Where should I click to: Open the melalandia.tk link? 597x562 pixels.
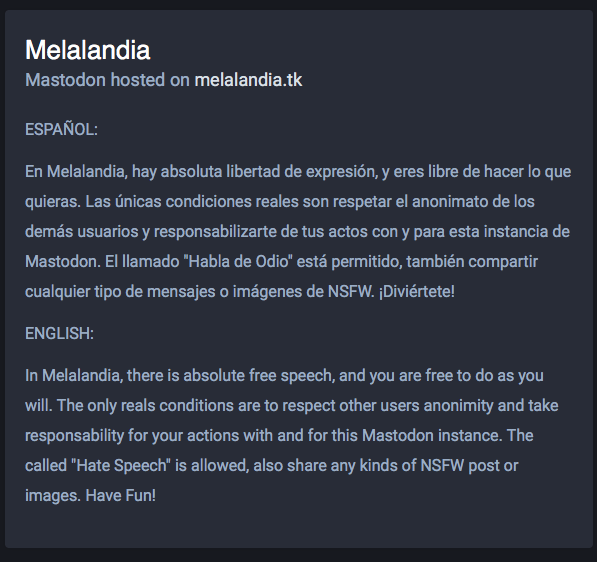click(248, 80)
